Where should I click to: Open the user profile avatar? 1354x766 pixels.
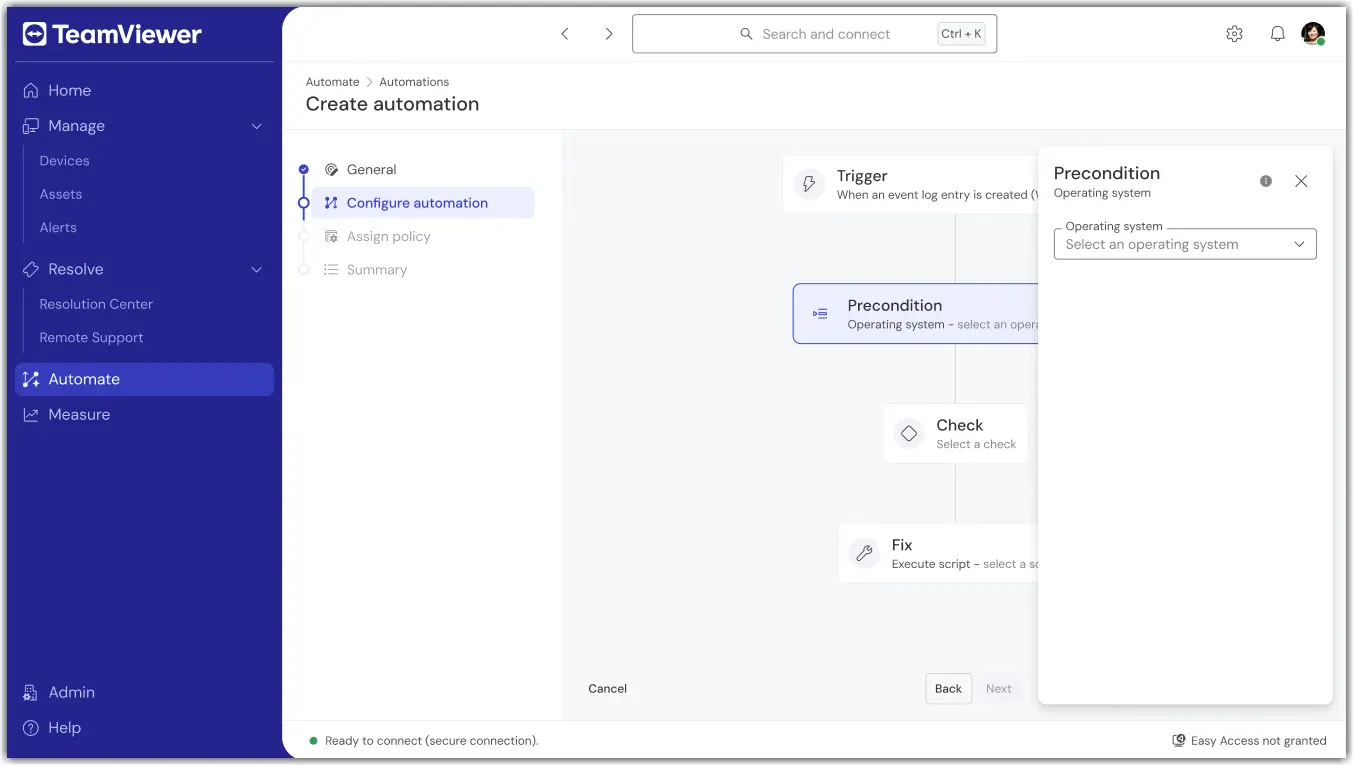click(x=1313, y=34)
